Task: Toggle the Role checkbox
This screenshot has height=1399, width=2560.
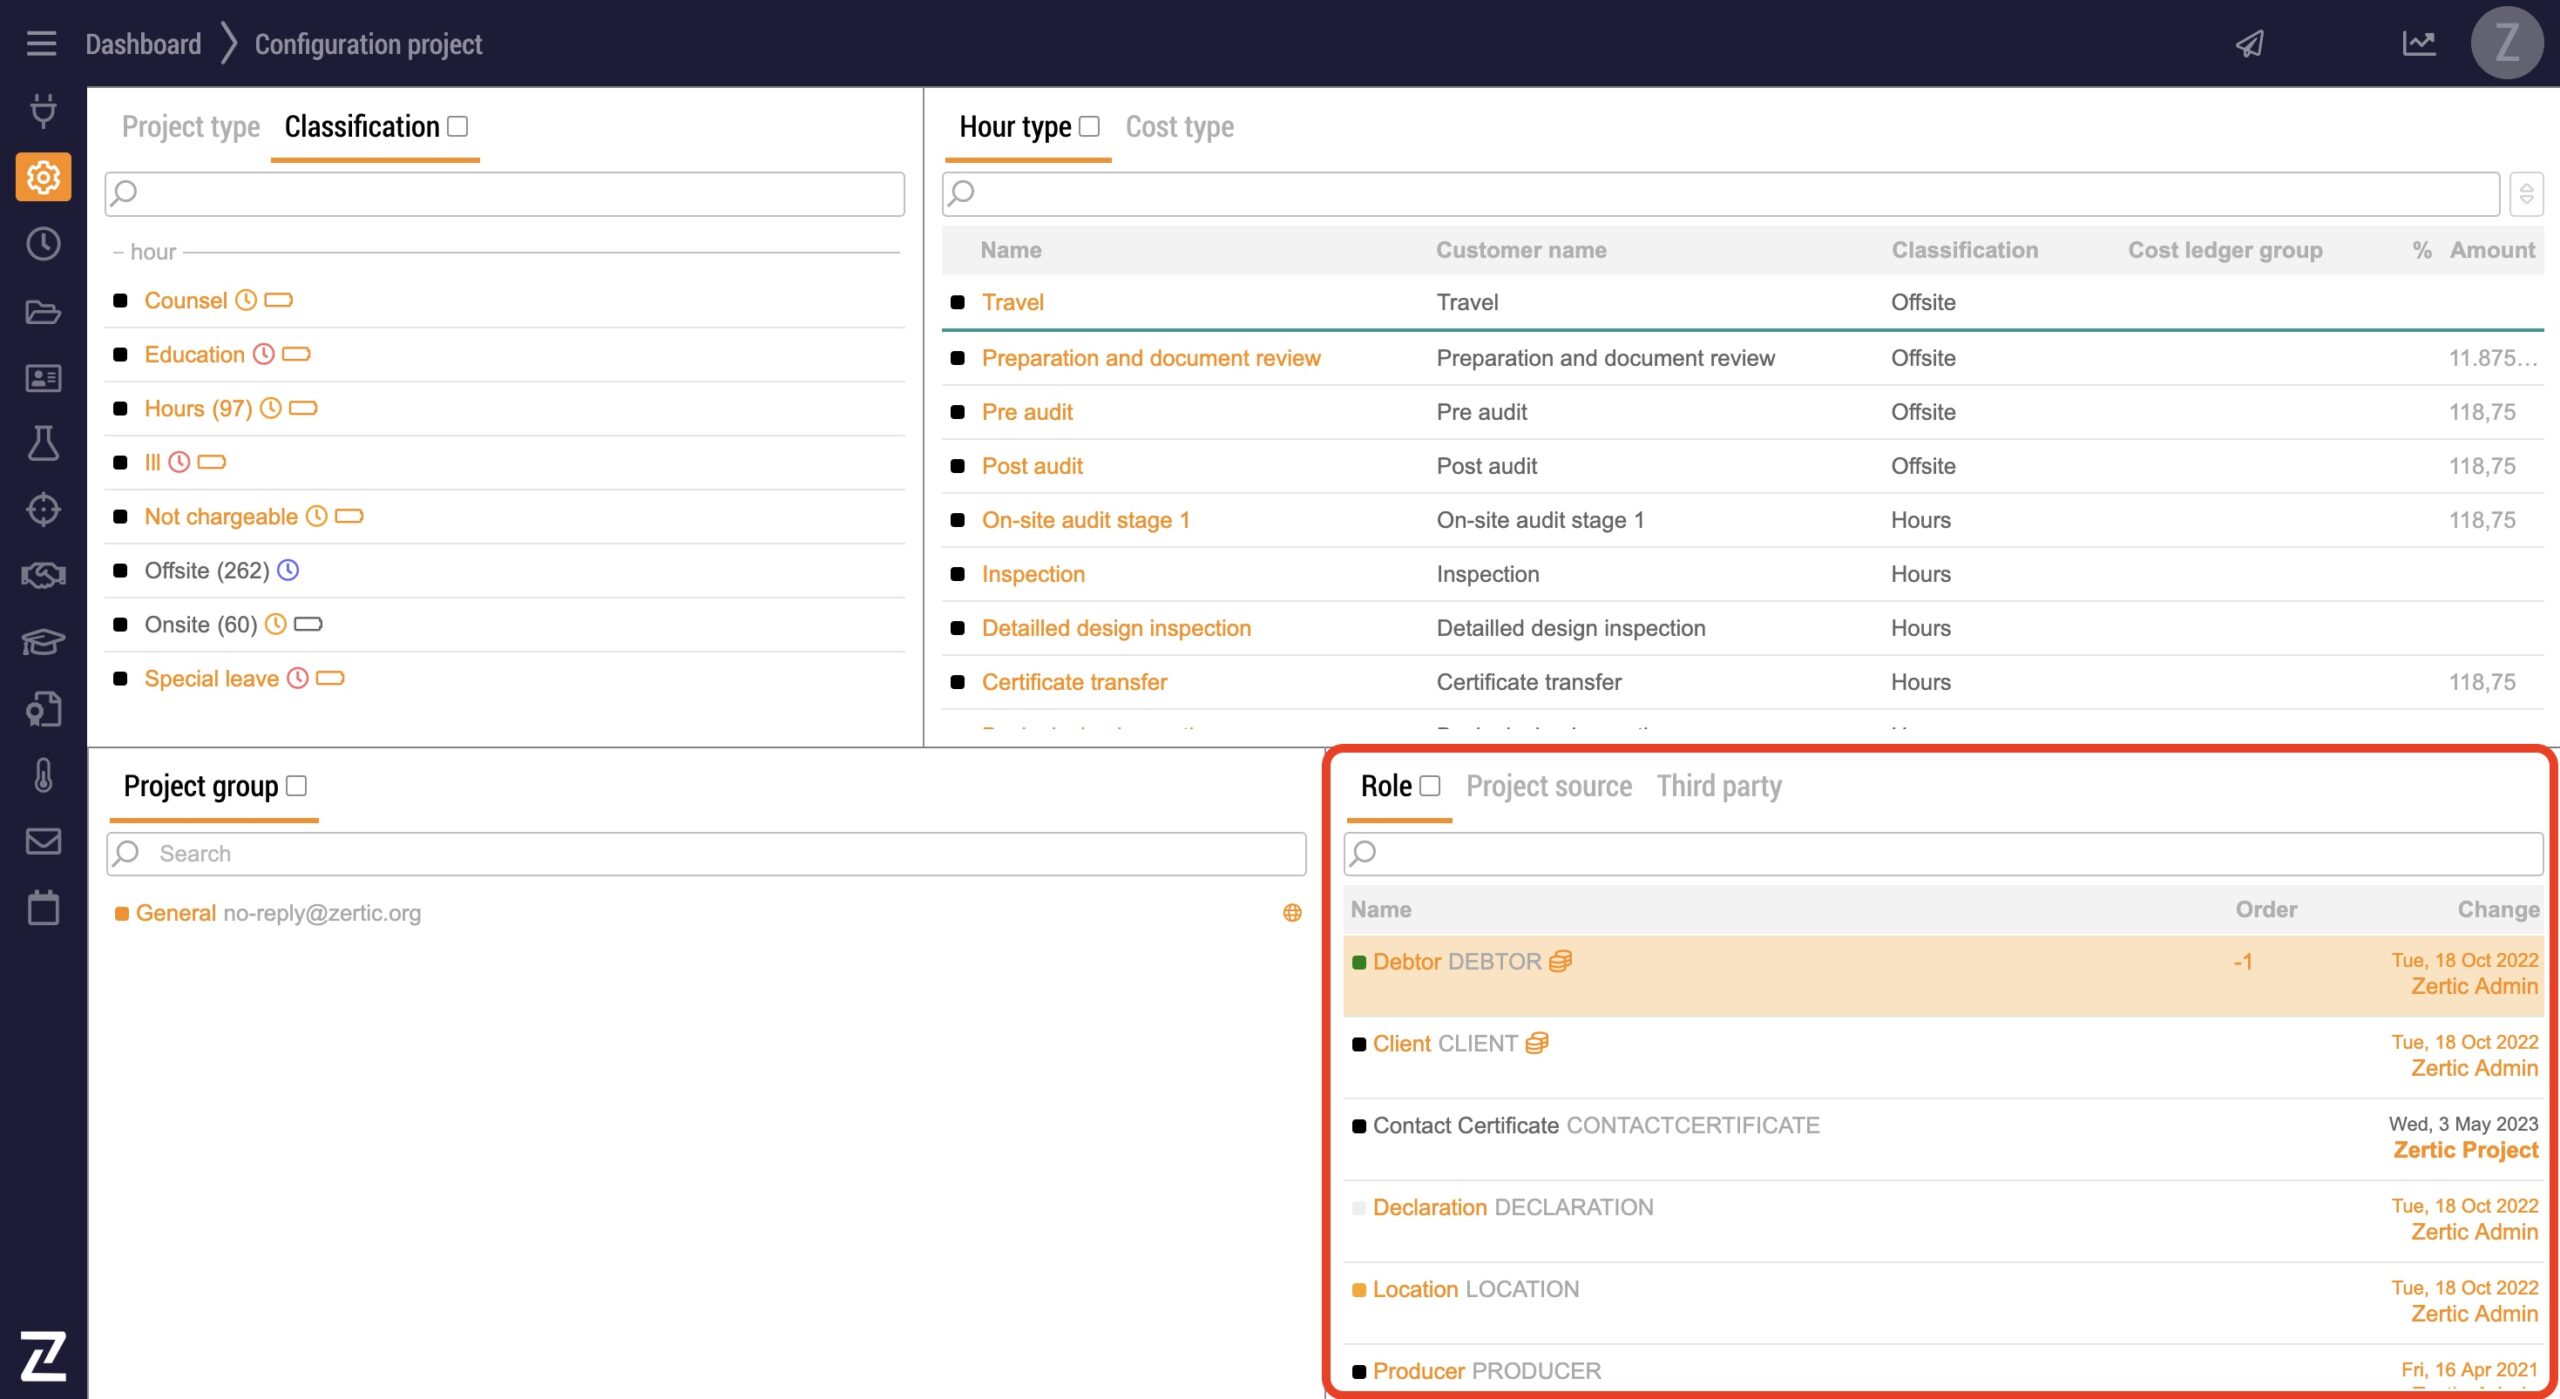Action: [1430, 786]
